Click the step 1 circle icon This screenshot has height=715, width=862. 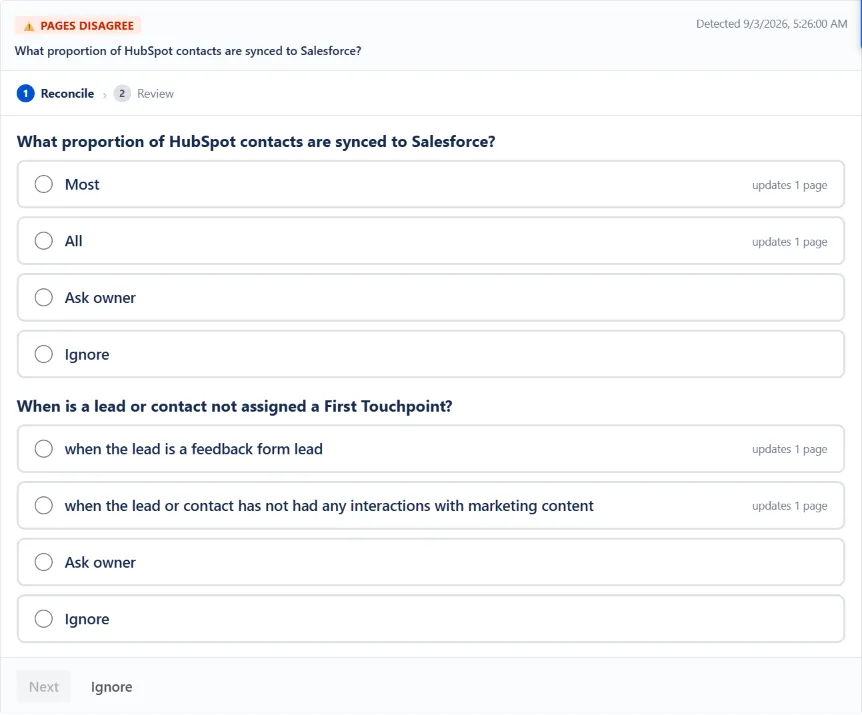point(25,93)
